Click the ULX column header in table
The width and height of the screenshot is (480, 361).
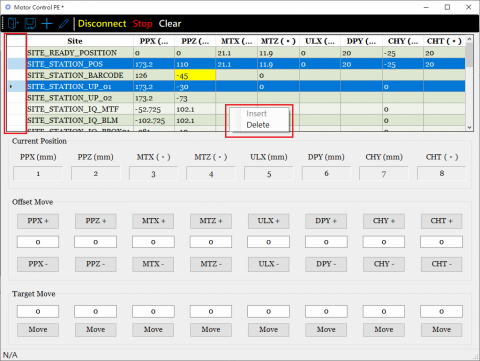tap(320, 41)
